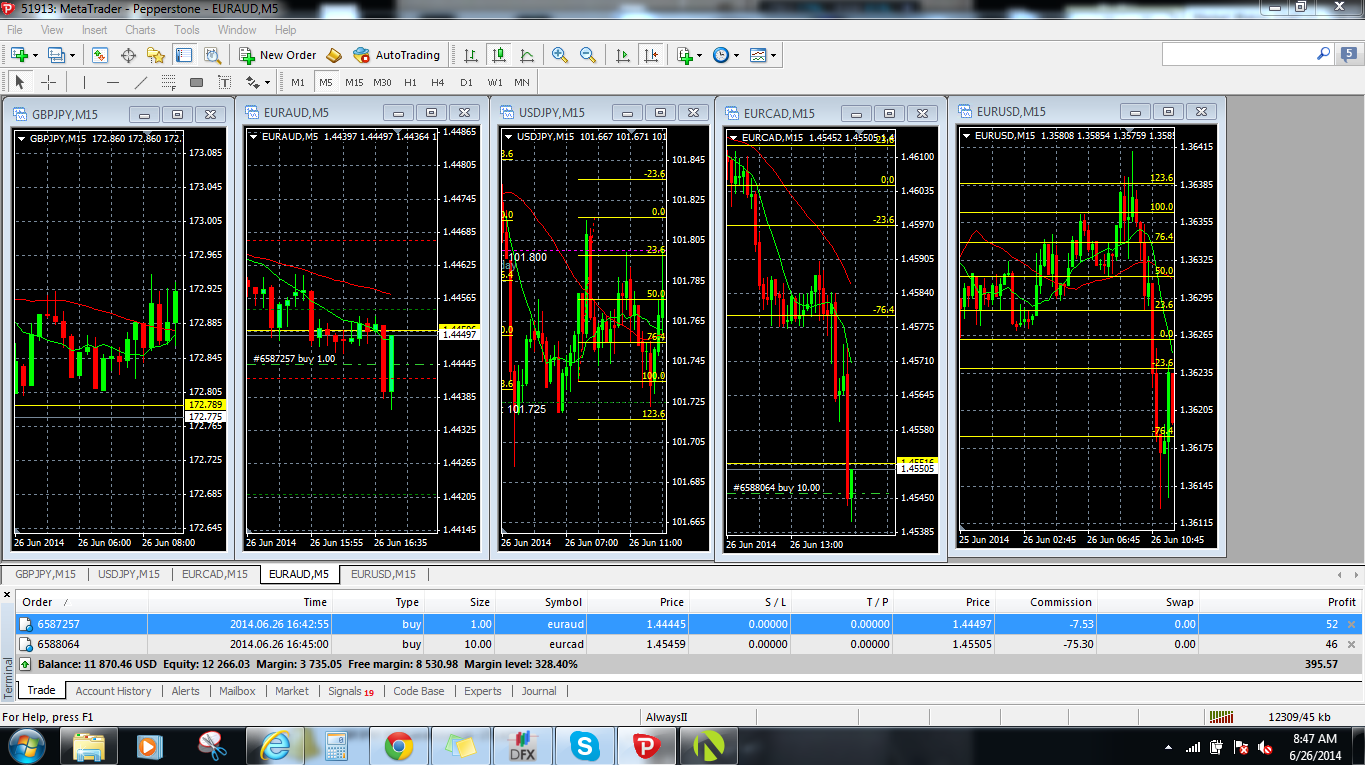Open the New Order dialog

pyautogui.click(x=278, y=55)
